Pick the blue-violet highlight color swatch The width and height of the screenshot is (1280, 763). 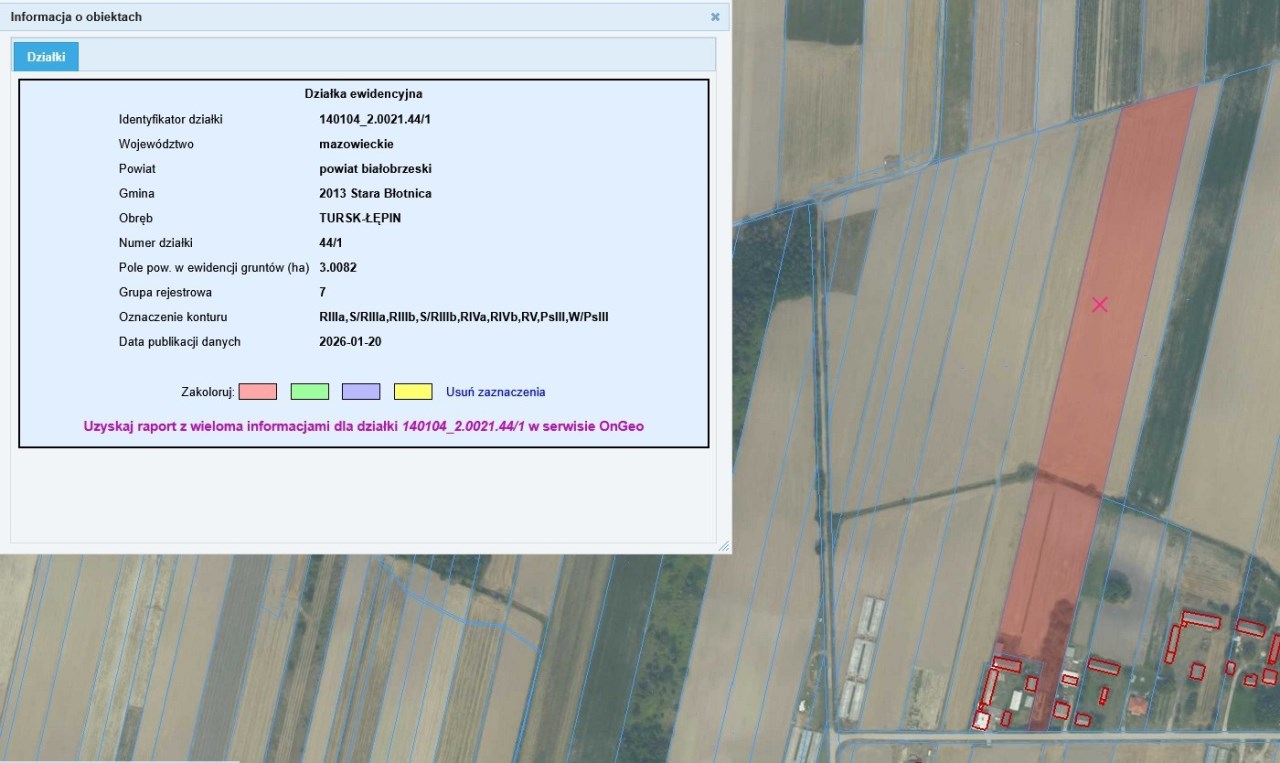(361, 392)
